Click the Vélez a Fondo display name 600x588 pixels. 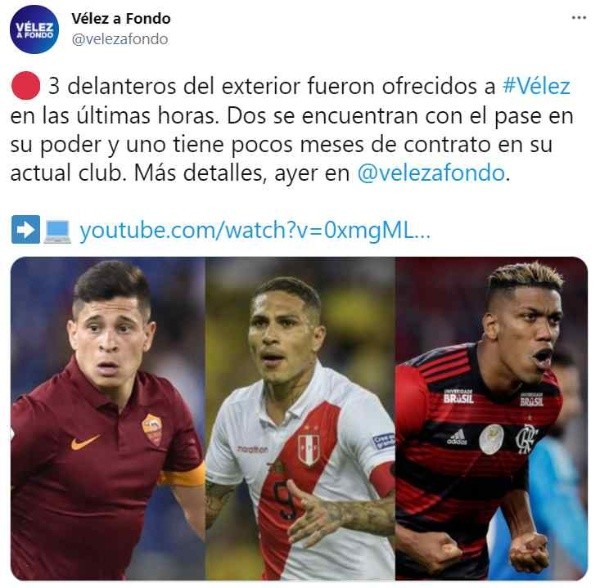(x=121, y=18)
